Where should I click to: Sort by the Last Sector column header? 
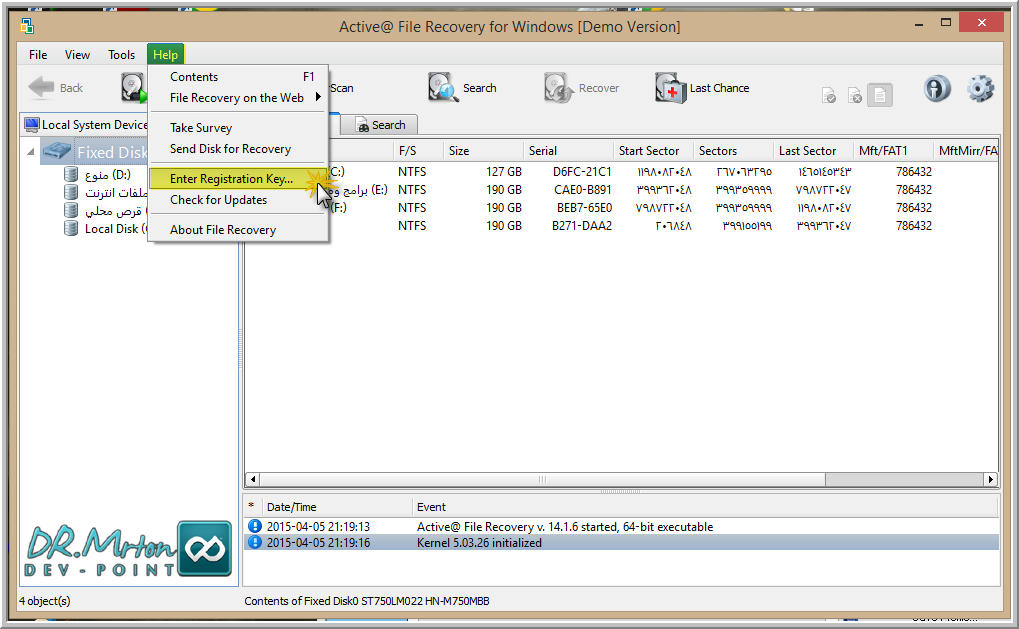pyautogui.click(x=813, y=151)
